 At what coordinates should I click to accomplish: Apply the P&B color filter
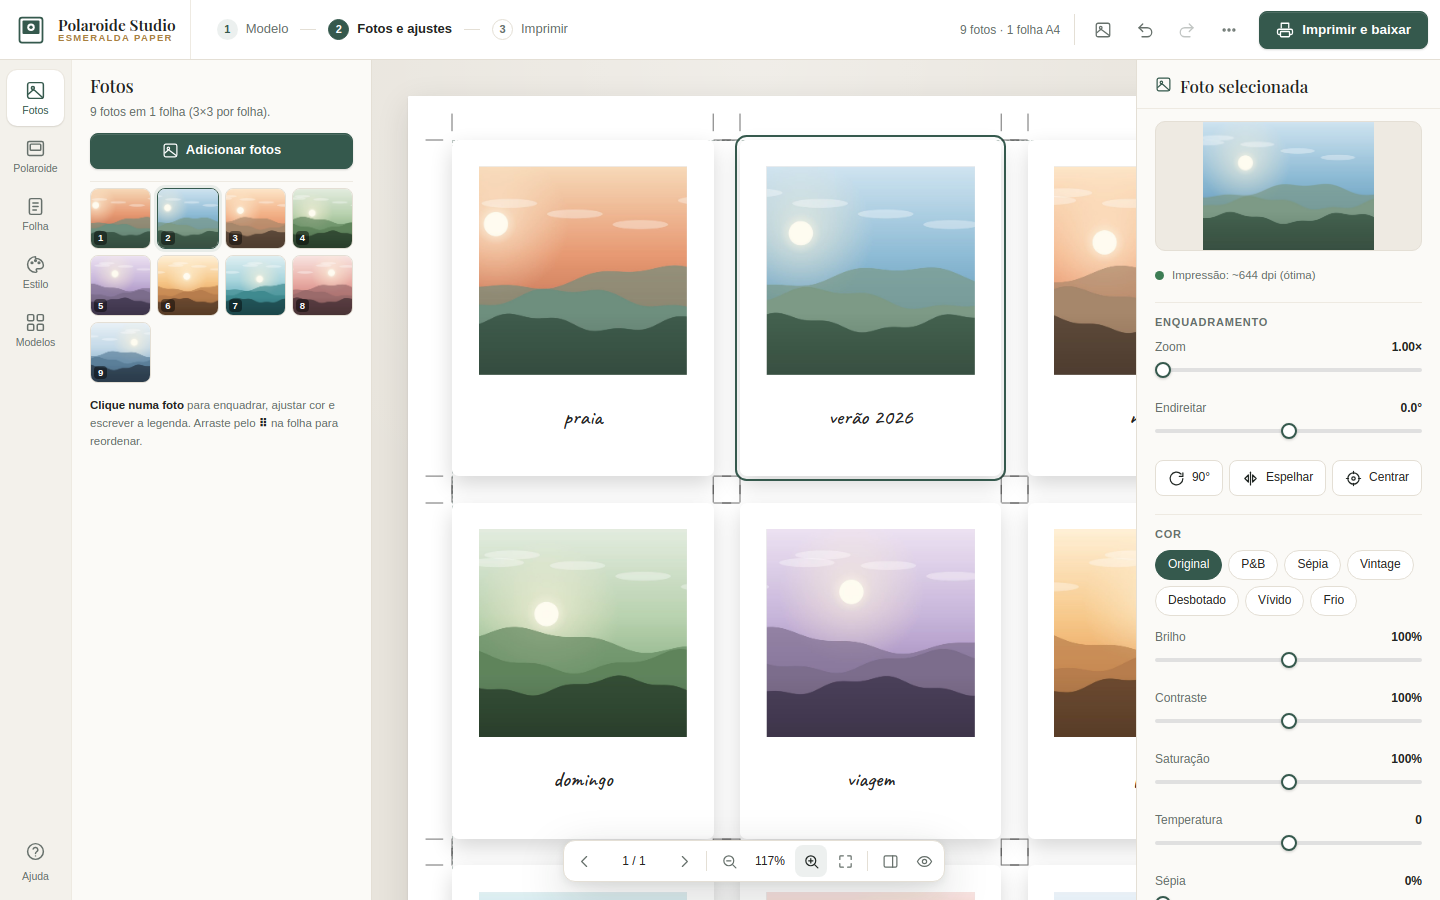coord(1253,565)
